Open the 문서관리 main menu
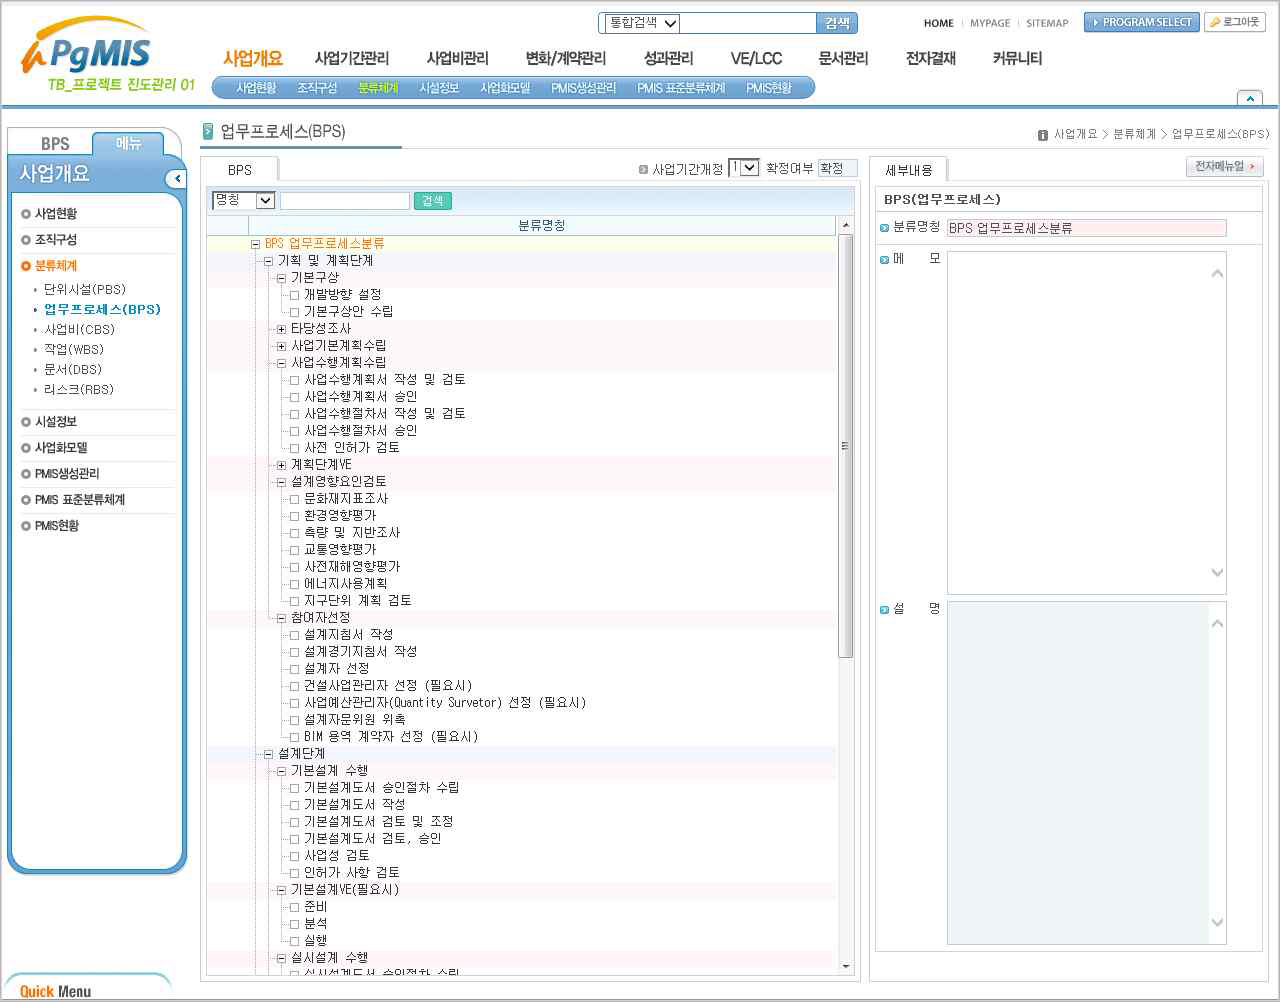Image resolution: width=1280 pixels, height=1002 pixels. (843, 59)
